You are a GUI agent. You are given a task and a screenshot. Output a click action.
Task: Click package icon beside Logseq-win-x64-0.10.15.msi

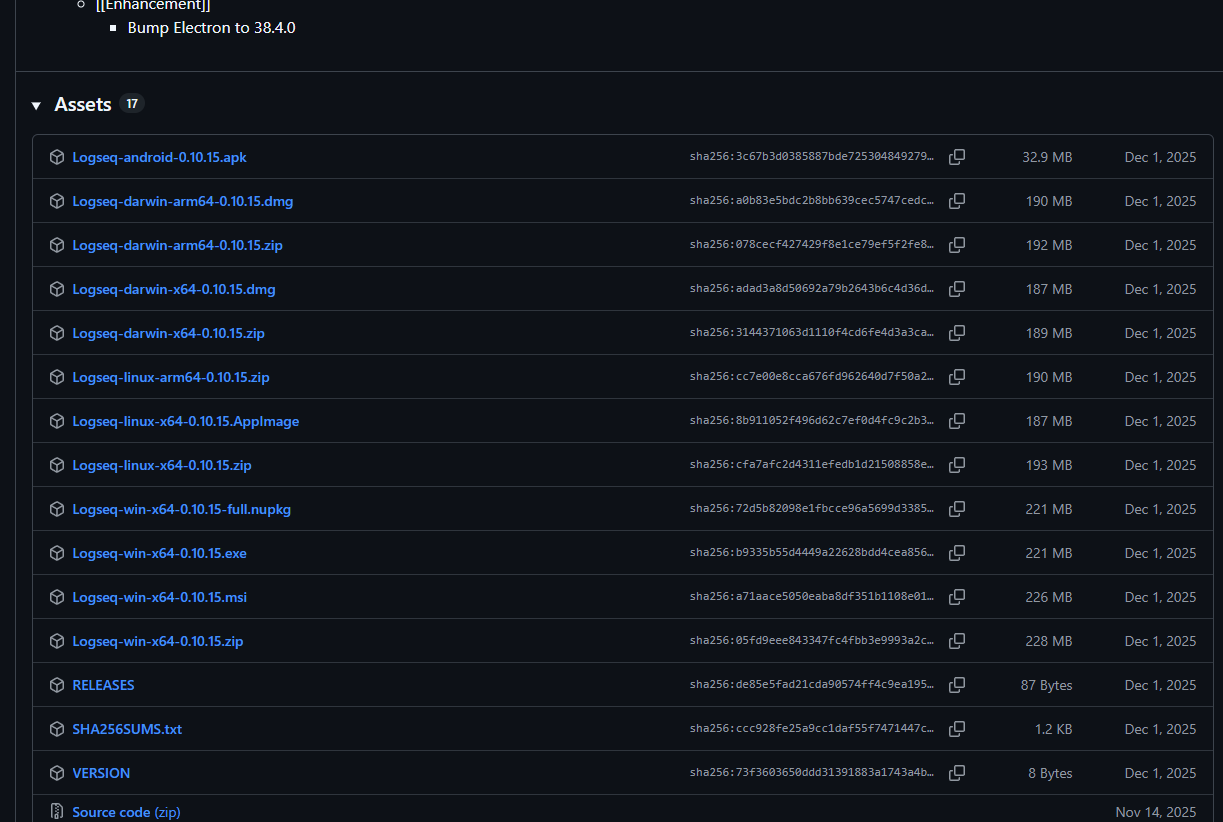57,597
